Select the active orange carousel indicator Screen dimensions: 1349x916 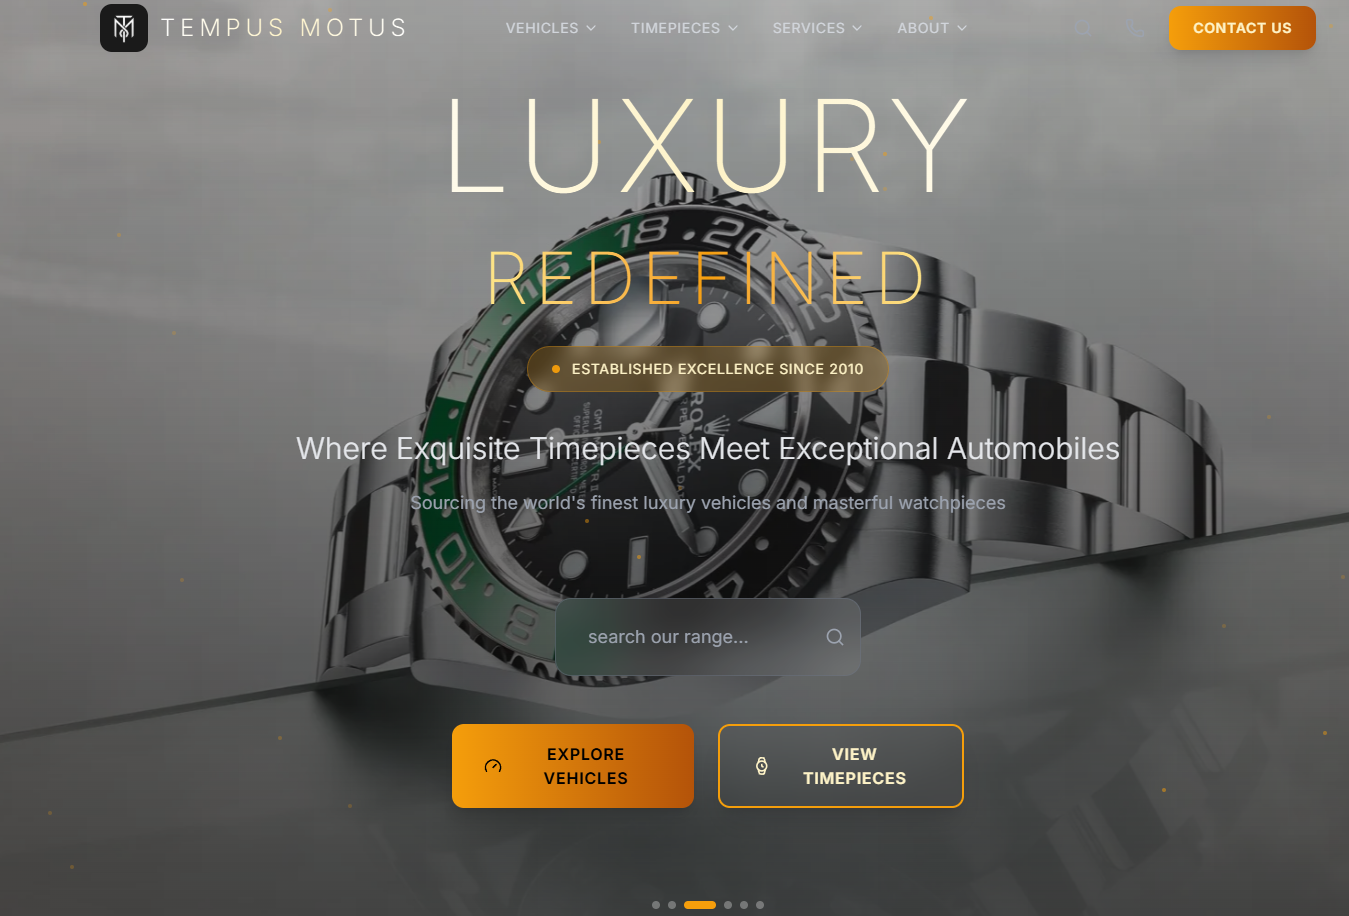[x=700, y=905]
